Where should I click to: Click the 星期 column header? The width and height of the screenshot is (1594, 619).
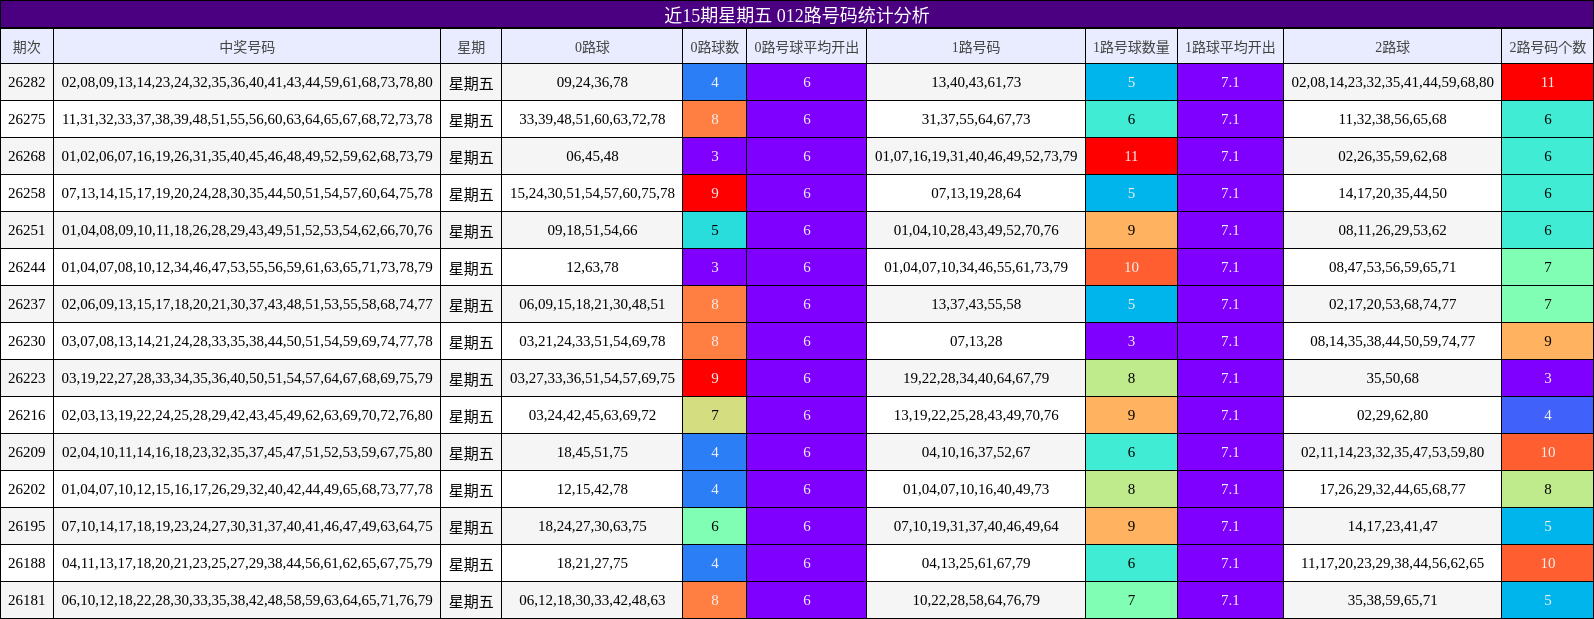point(471,47)
